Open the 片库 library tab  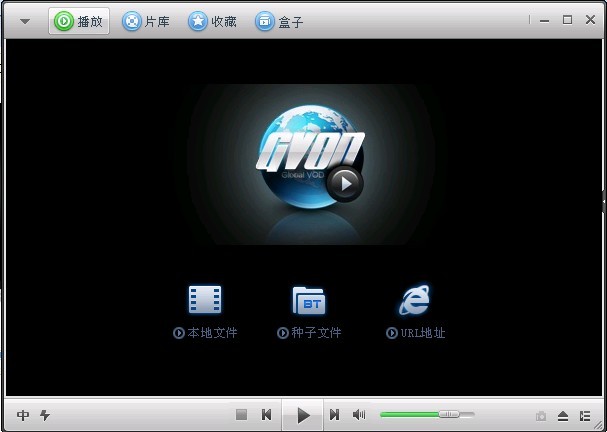point(145,21)
